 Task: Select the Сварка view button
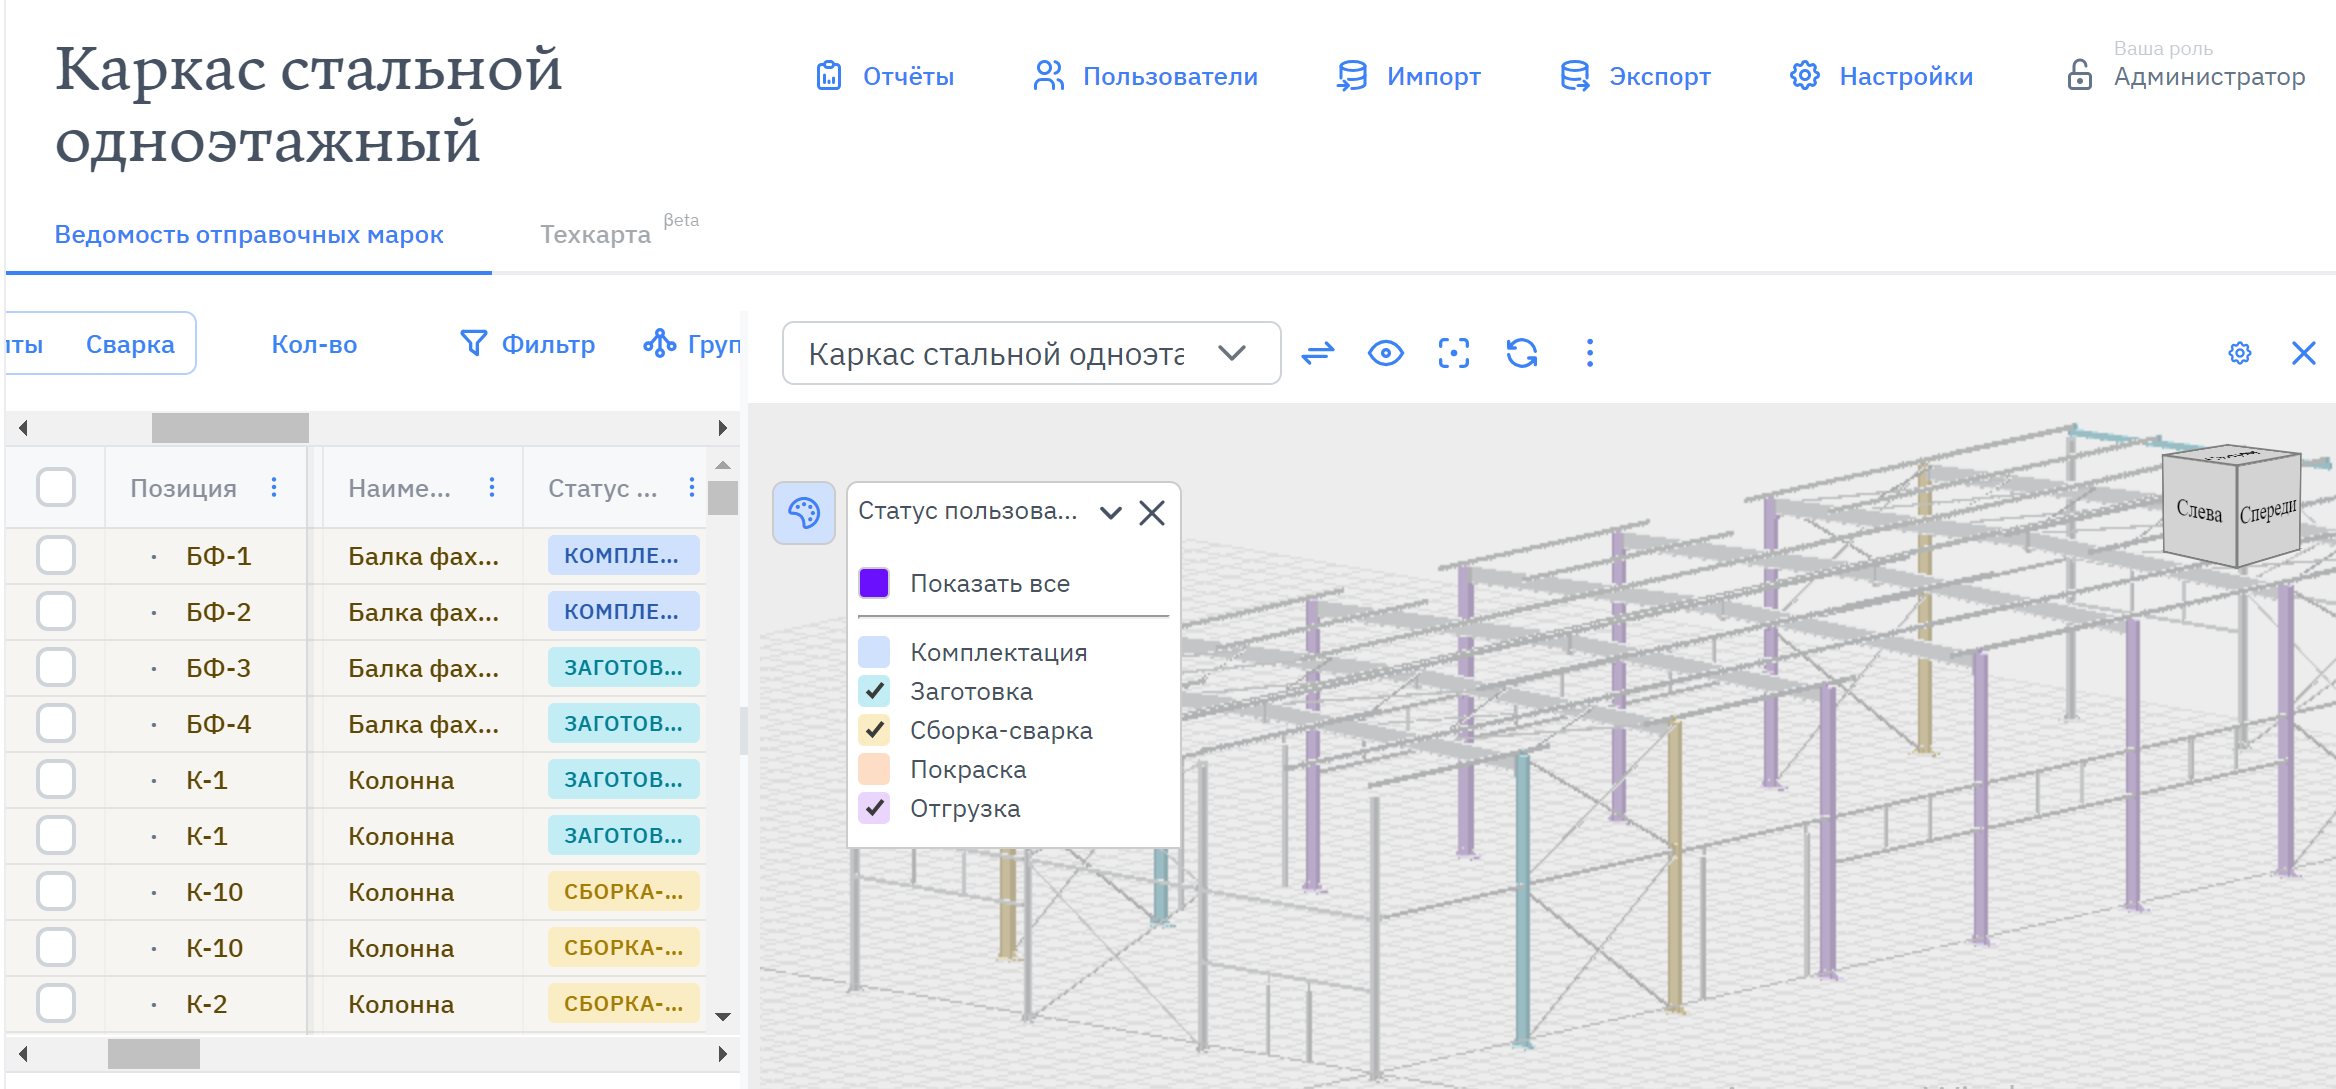pos(130,345)
